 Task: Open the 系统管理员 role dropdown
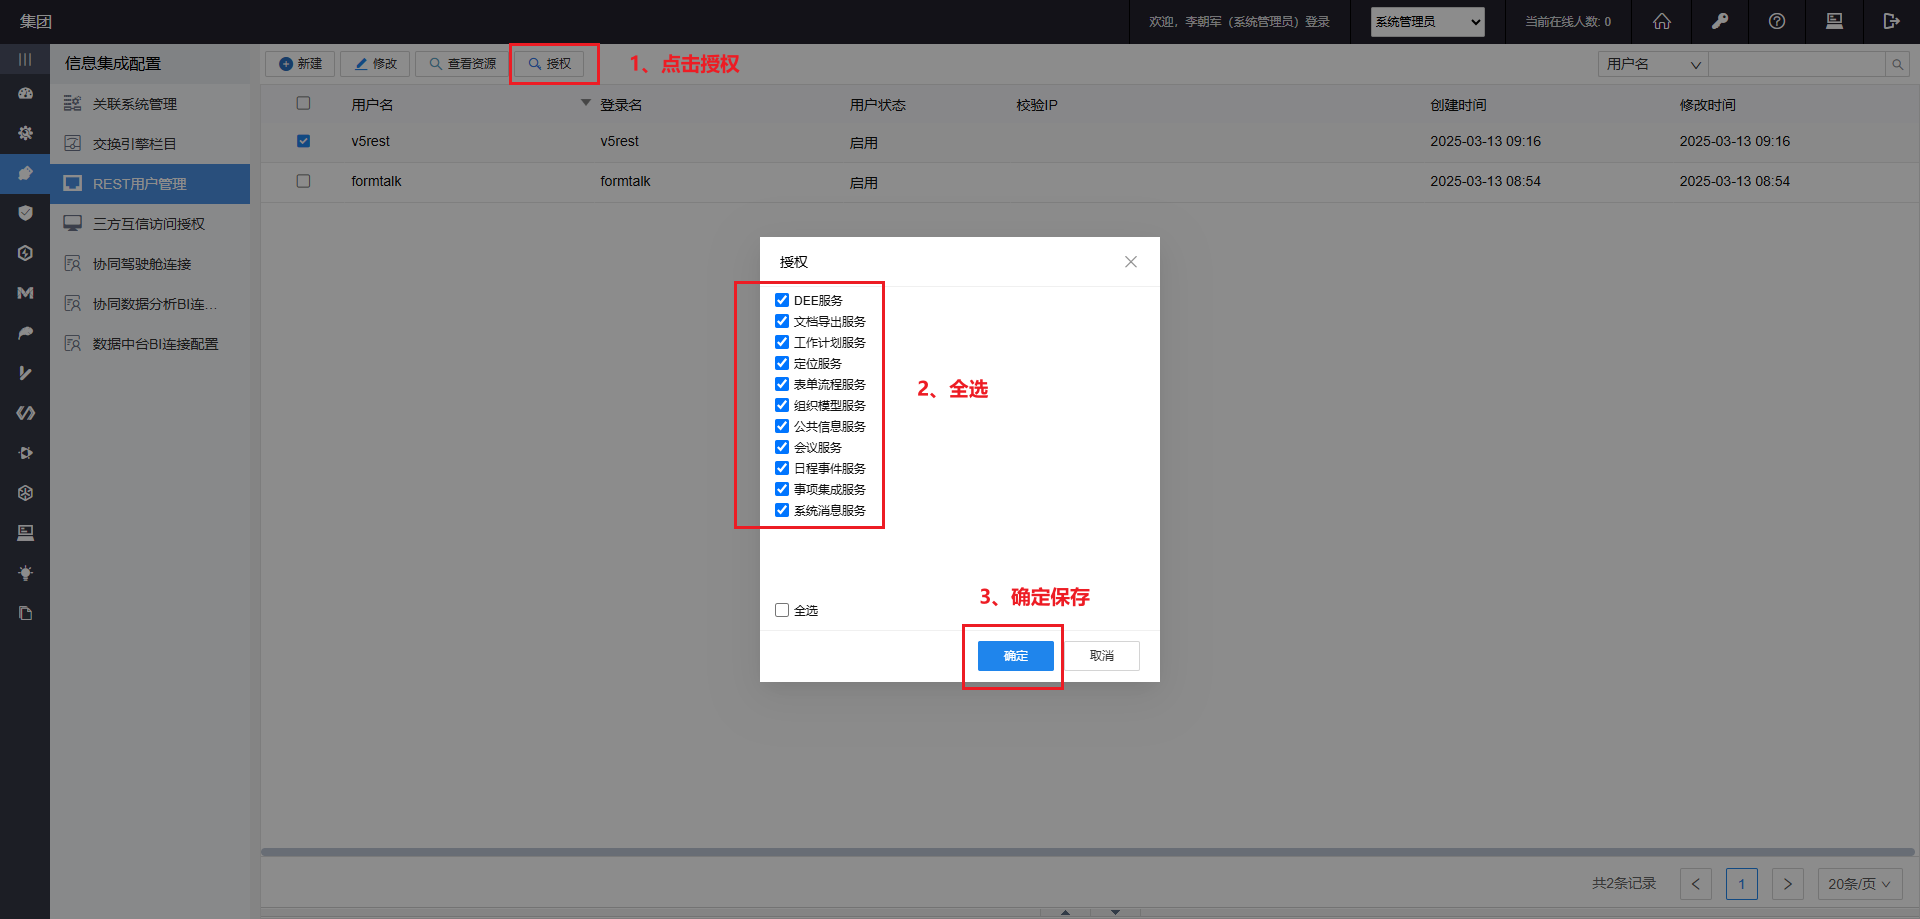point(1427,22)
